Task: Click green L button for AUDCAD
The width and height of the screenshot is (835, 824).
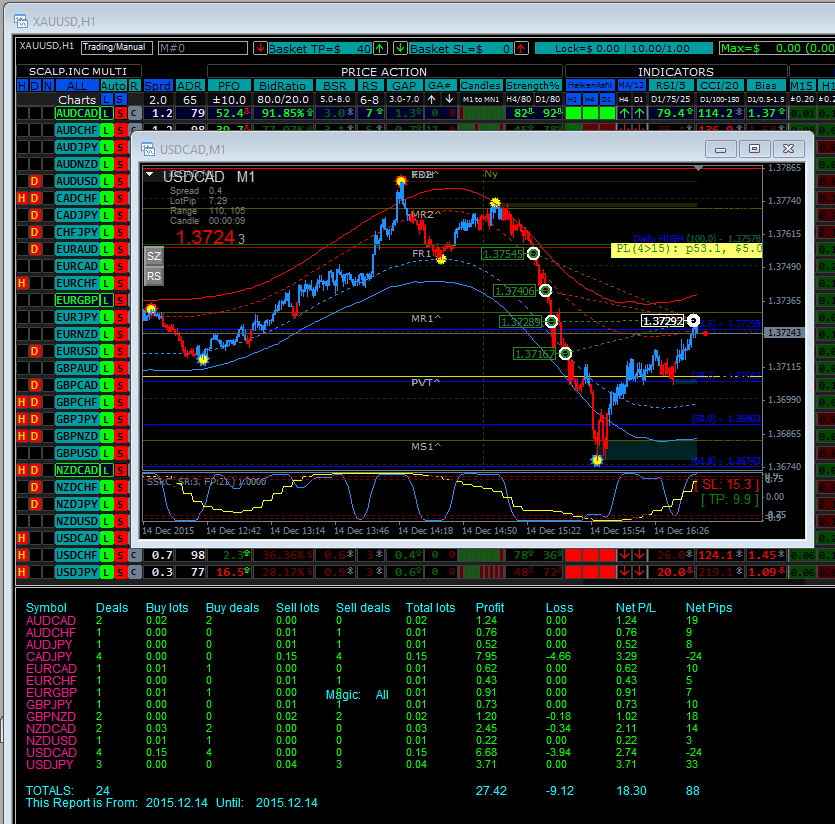Action: coord(106,113)
